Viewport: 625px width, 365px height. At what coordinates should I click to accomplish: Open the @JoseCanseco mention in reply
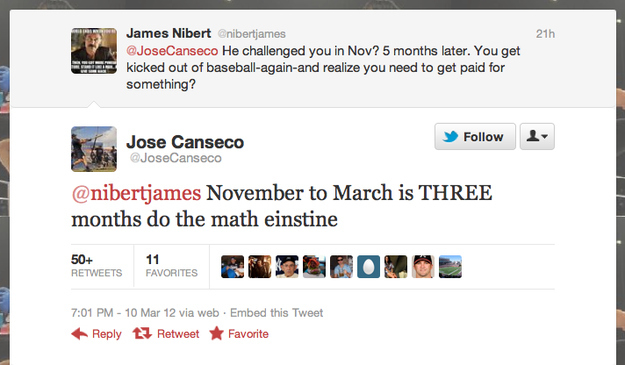click(172, 51)
